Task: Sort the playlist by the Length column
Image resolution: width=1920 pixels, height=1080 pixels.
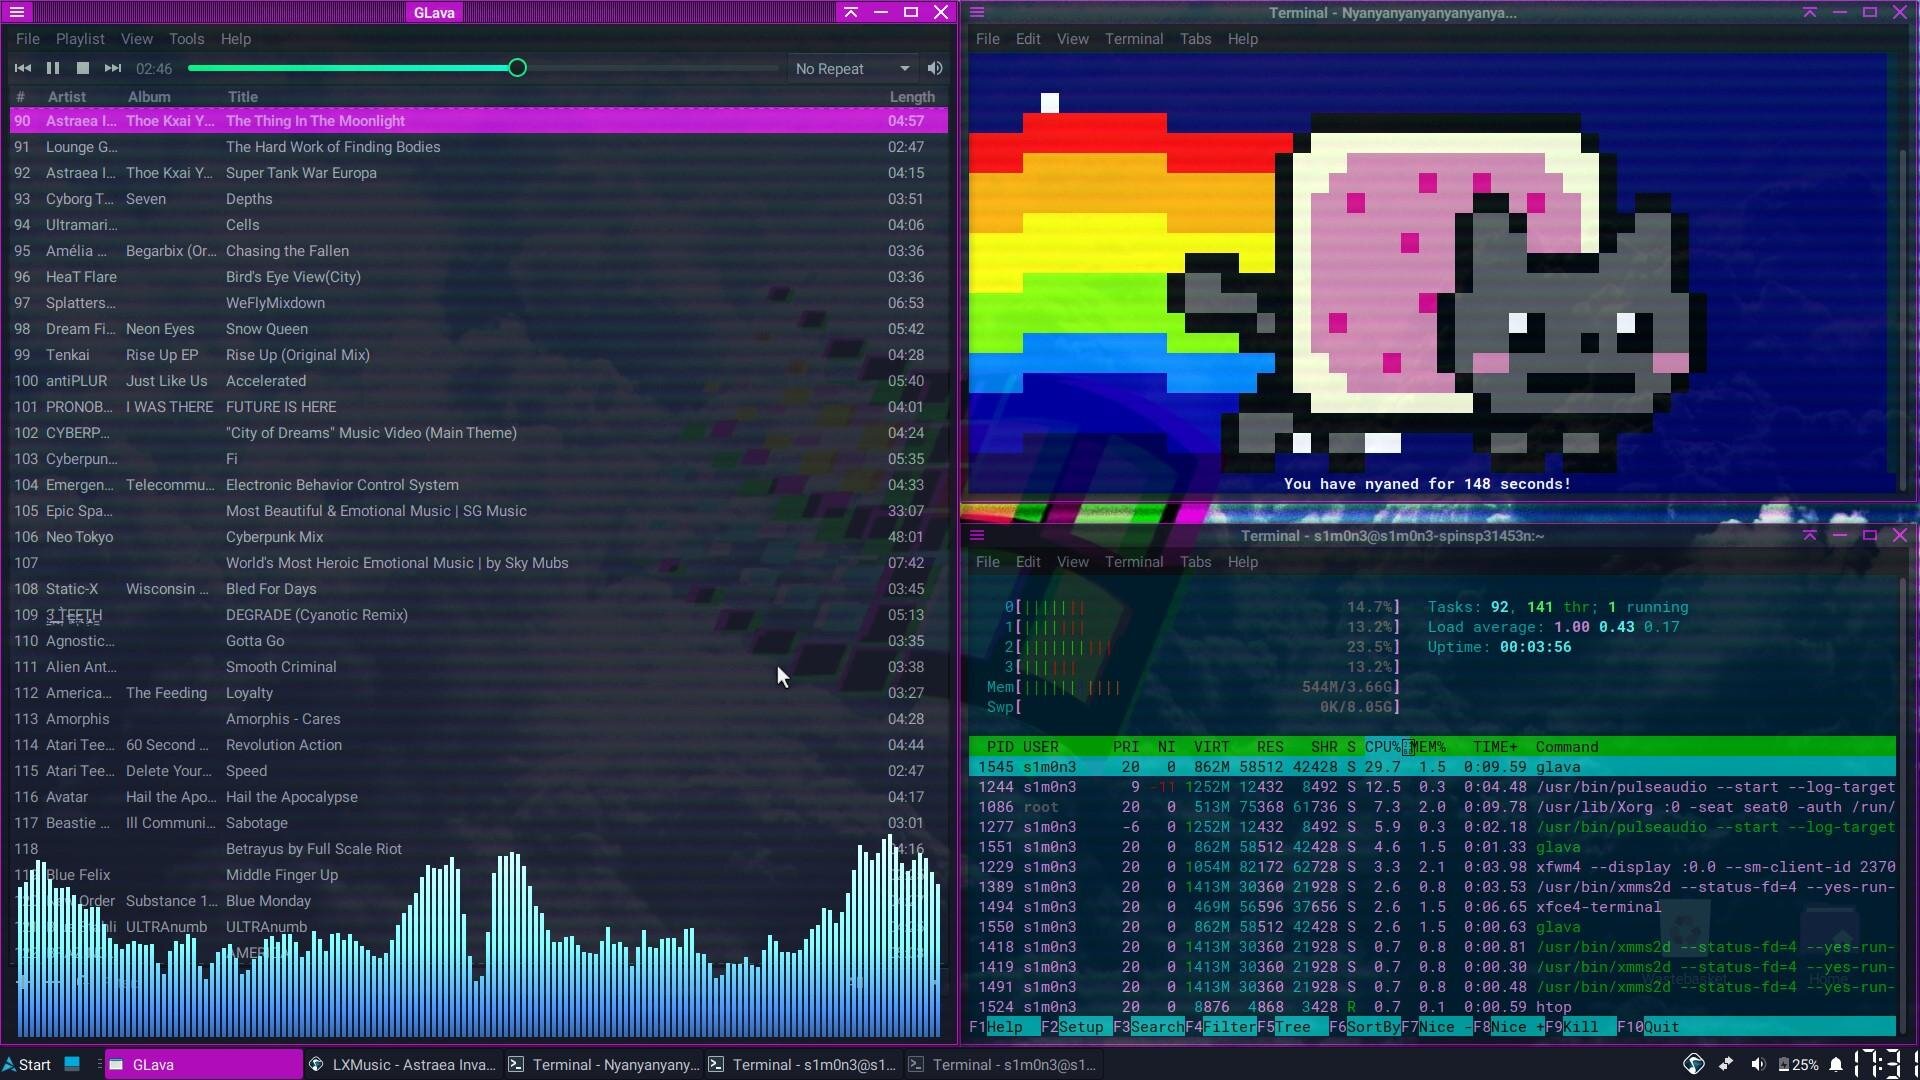Action: click(911, 97)
